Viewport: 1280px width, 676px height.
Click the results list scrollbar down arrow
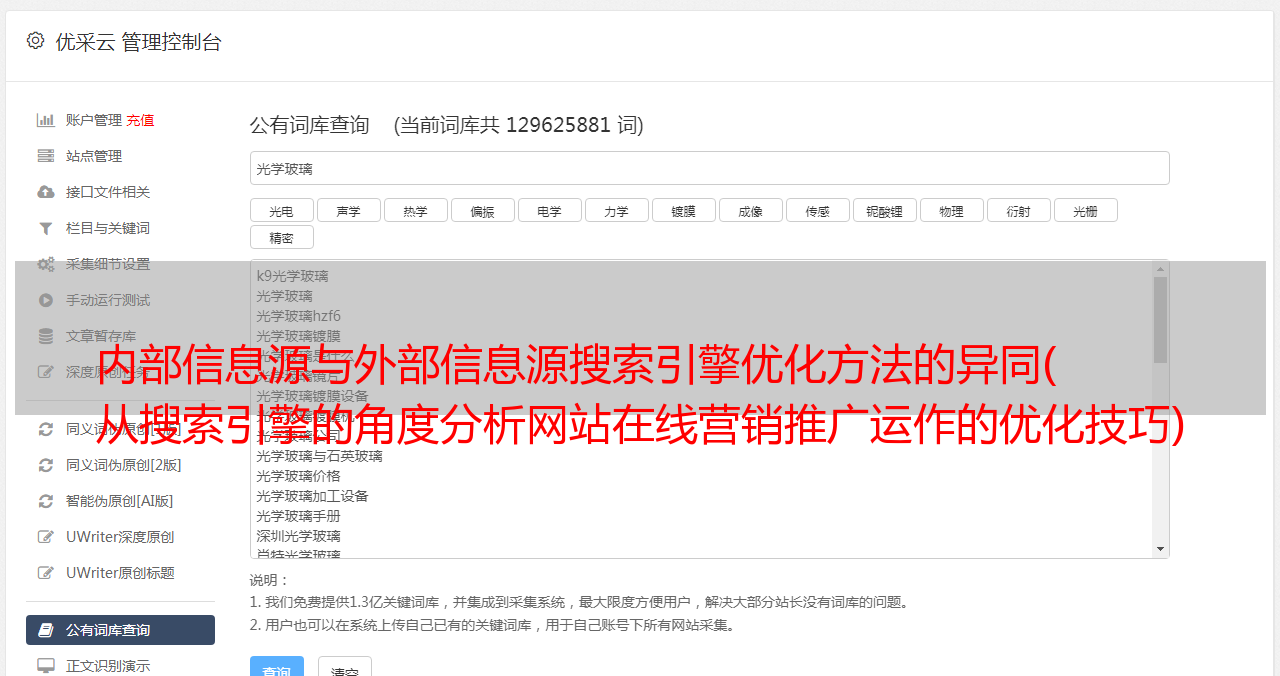(x=1161, y=549)
